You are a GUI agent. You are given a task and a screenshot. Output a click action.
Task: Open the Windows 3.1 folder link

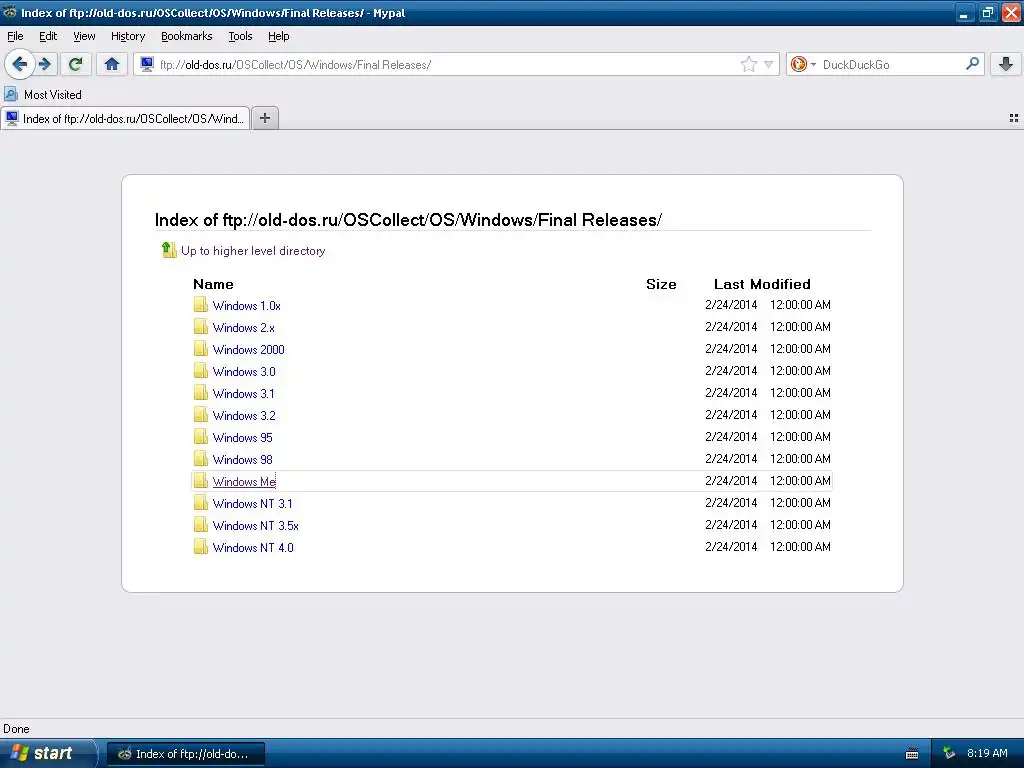(244, 394)
